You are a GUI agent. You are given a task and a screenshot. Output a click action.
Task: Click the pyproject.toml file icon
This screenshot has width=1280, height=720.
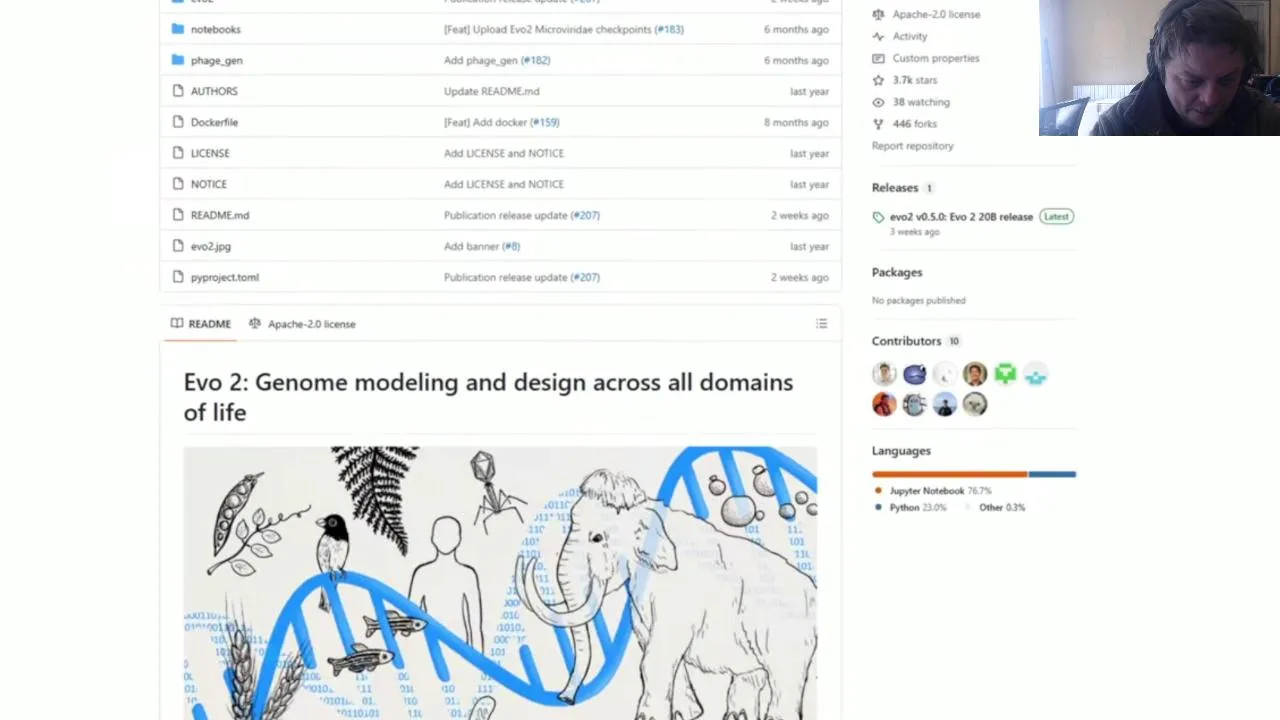click(177, 277)
